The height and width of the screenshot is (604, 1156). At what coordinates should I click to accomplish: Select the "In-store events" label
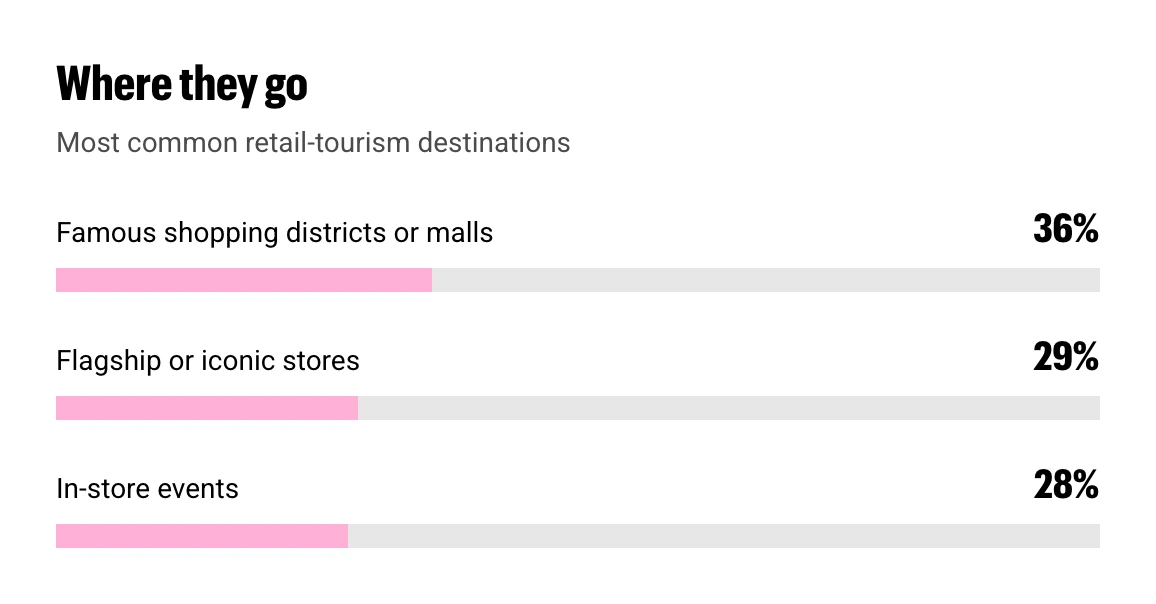[147, 489]
